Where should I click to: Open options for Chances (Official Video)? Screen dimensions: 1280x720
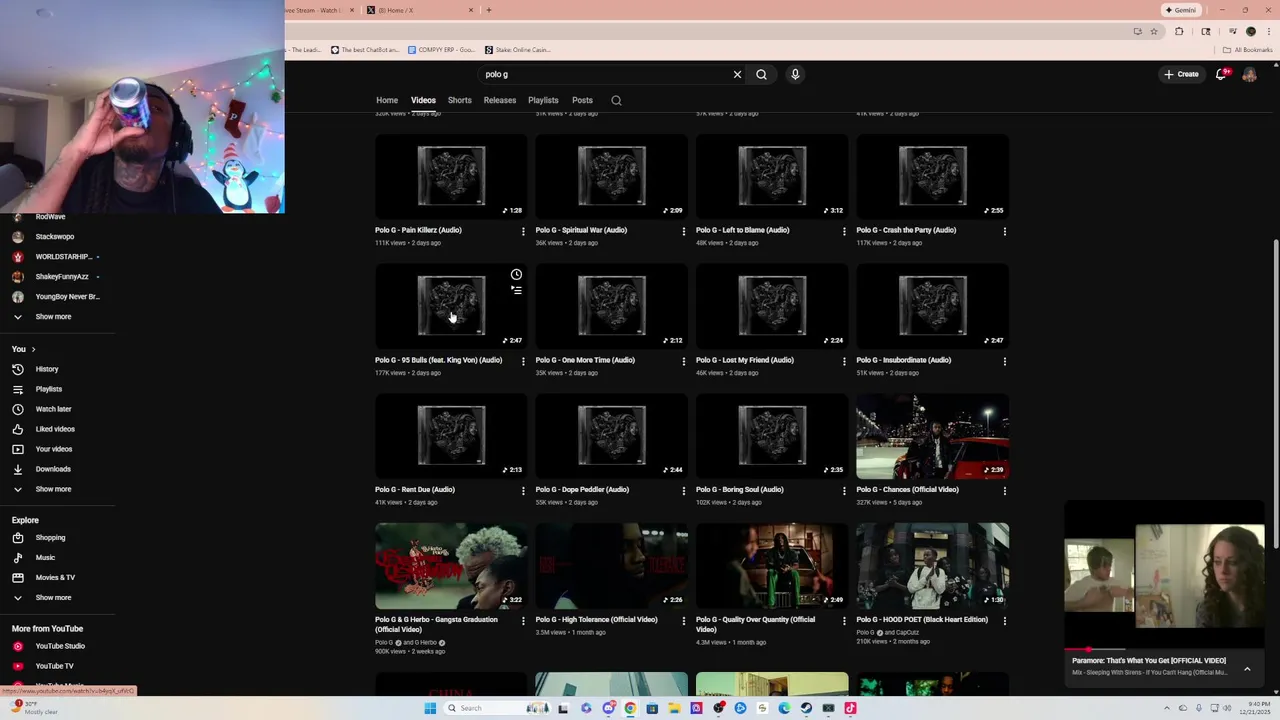click(1005, 491)
